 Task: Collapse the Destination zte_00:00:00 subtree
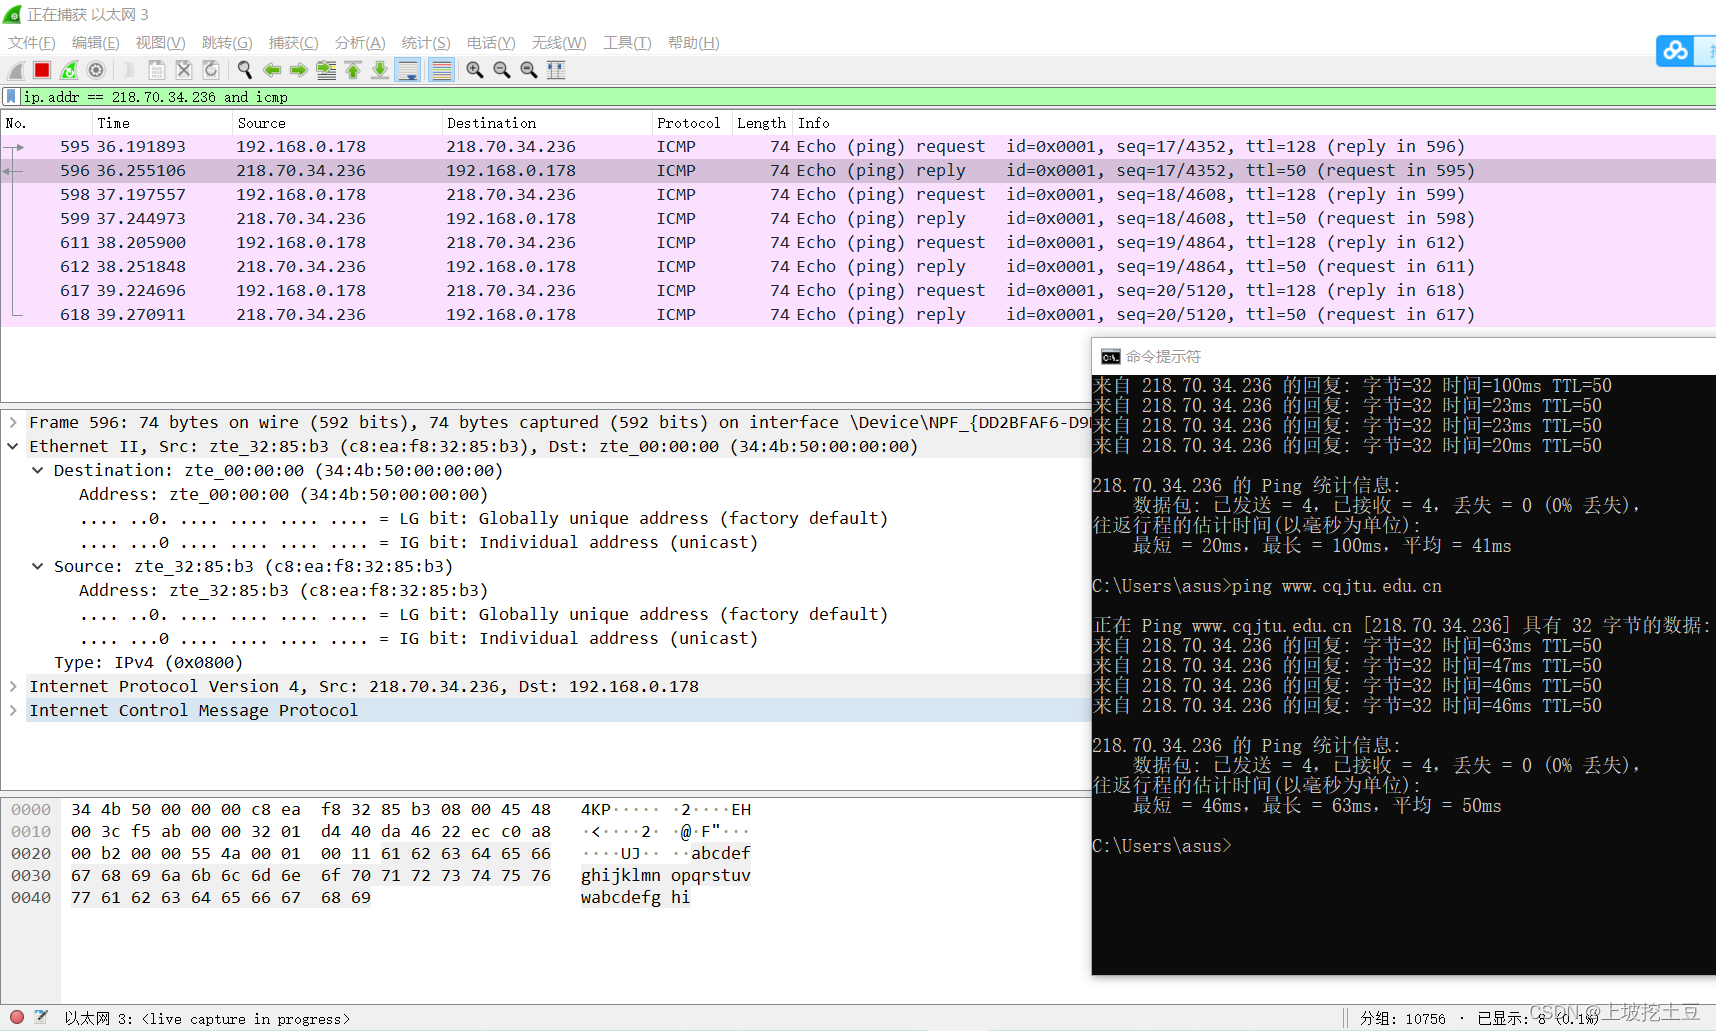(x=37, y=471)
